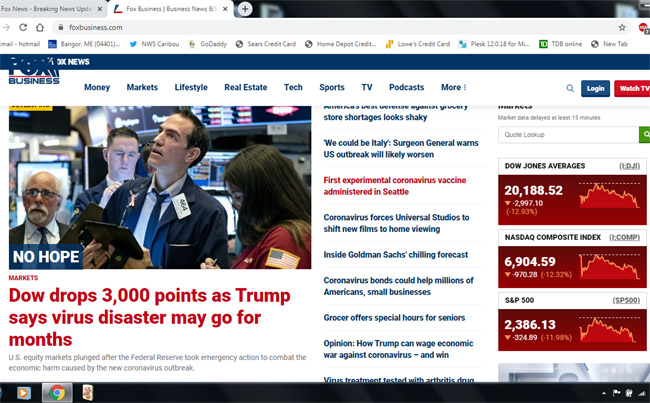Open the TV section
This screenshot has width=650, height=403.
click(x=367, y=87)
